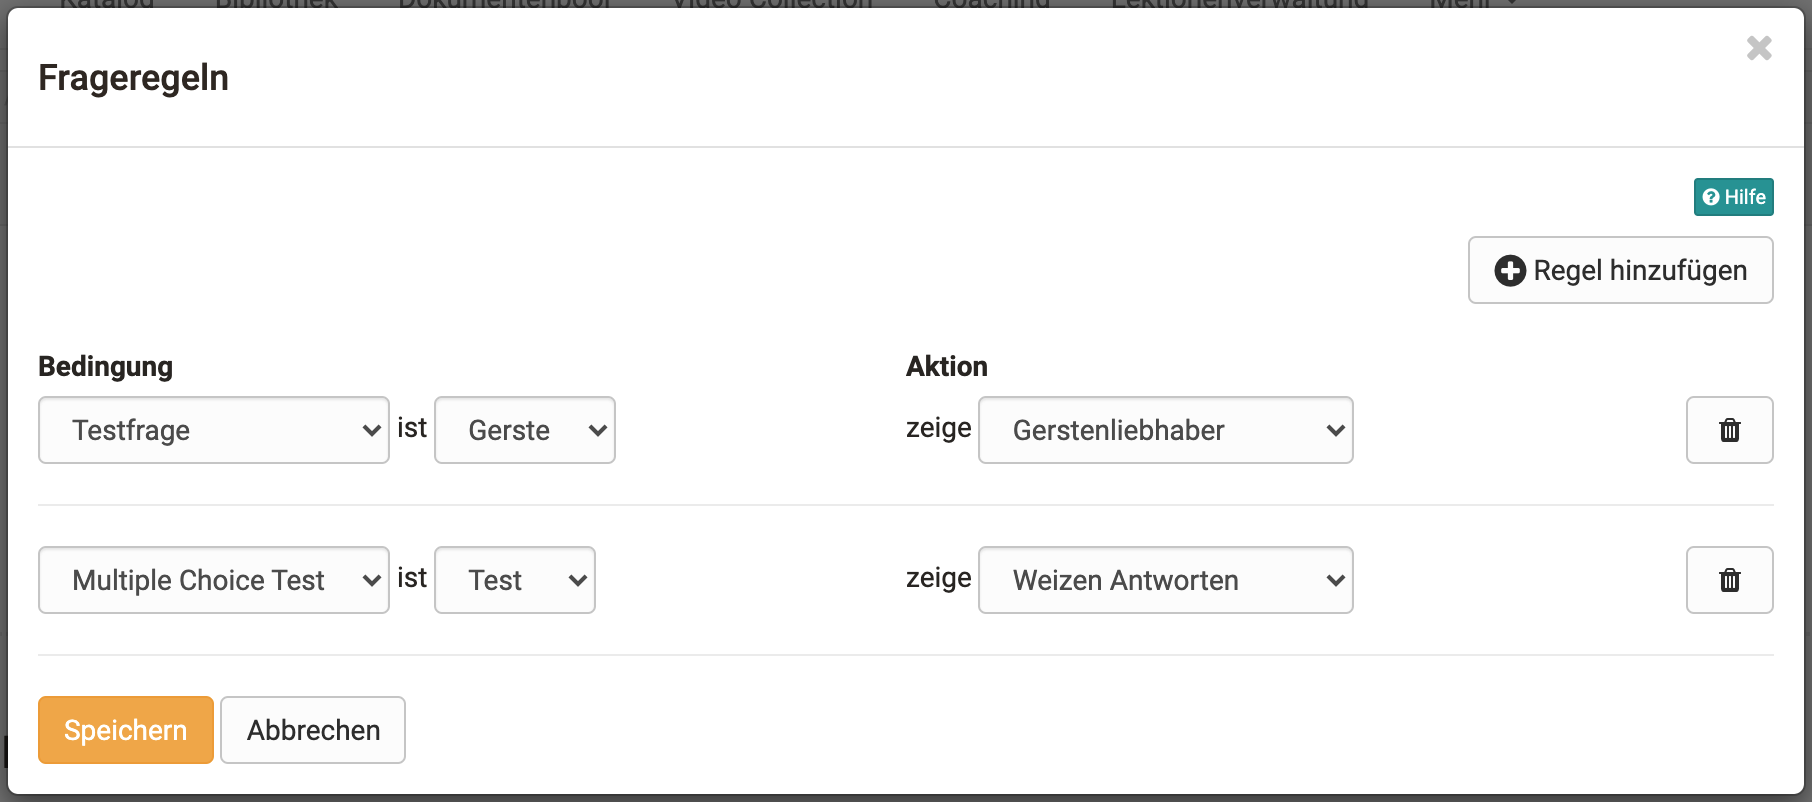
Task: Save rules with Speichern button
Action: pyautogui.click(x=126, y=730)
